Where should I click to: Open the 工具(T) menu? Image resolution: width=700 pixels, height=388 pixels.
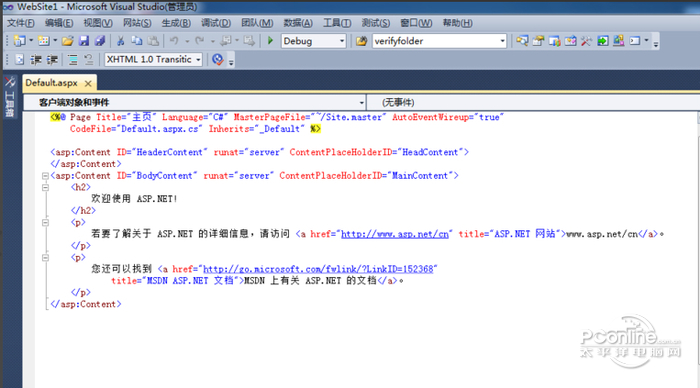[x=337, y=23]
